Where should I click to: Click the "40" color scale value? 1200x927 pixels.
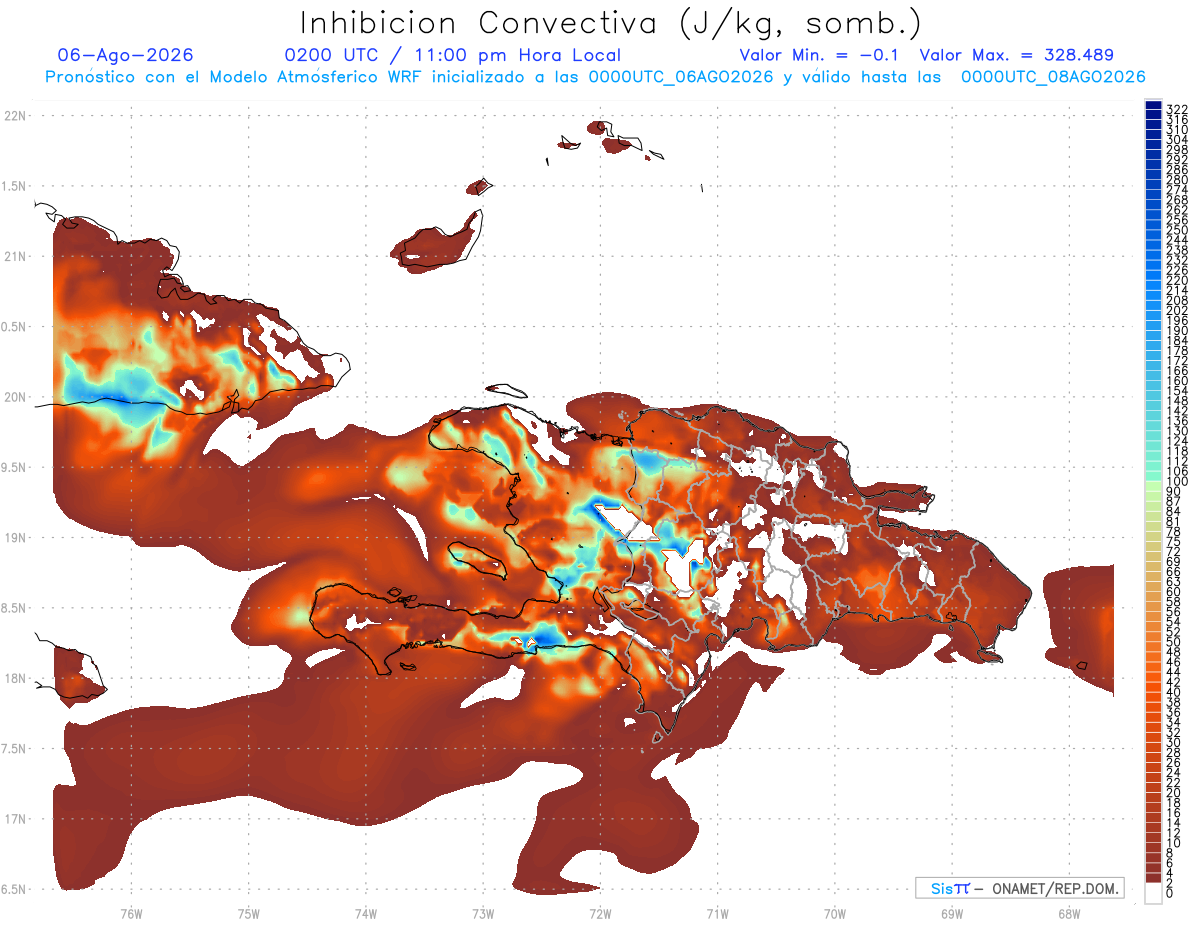point(1173,692)
